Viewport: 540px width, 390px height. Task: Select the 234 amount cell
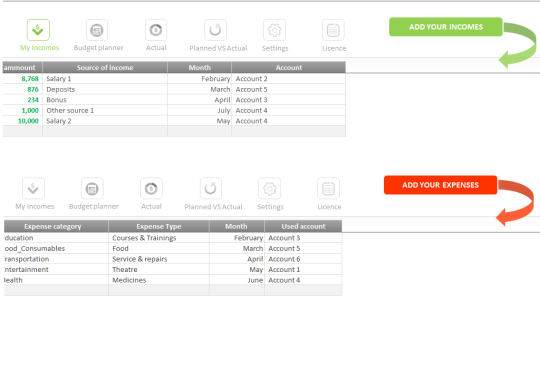22,100
